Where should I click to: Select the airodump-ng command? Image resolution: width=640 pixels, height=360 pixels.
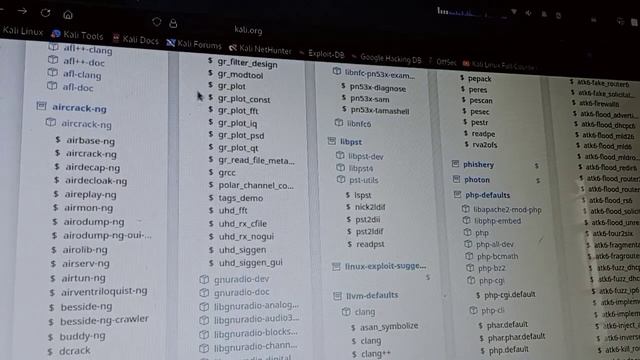[x=93, y=222]
